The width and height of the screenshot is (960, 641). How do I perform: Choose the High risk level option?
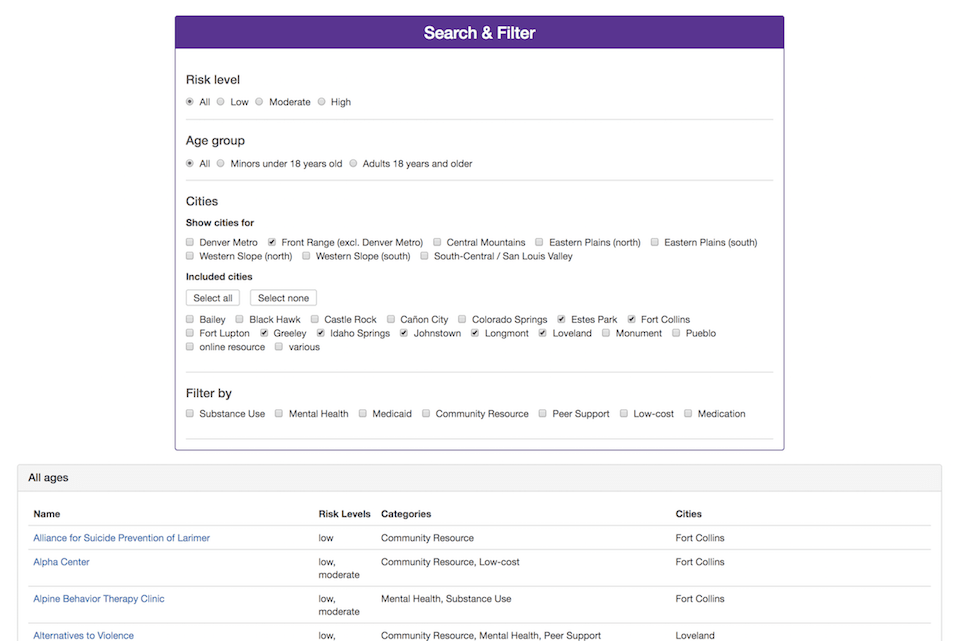point(321,102)
